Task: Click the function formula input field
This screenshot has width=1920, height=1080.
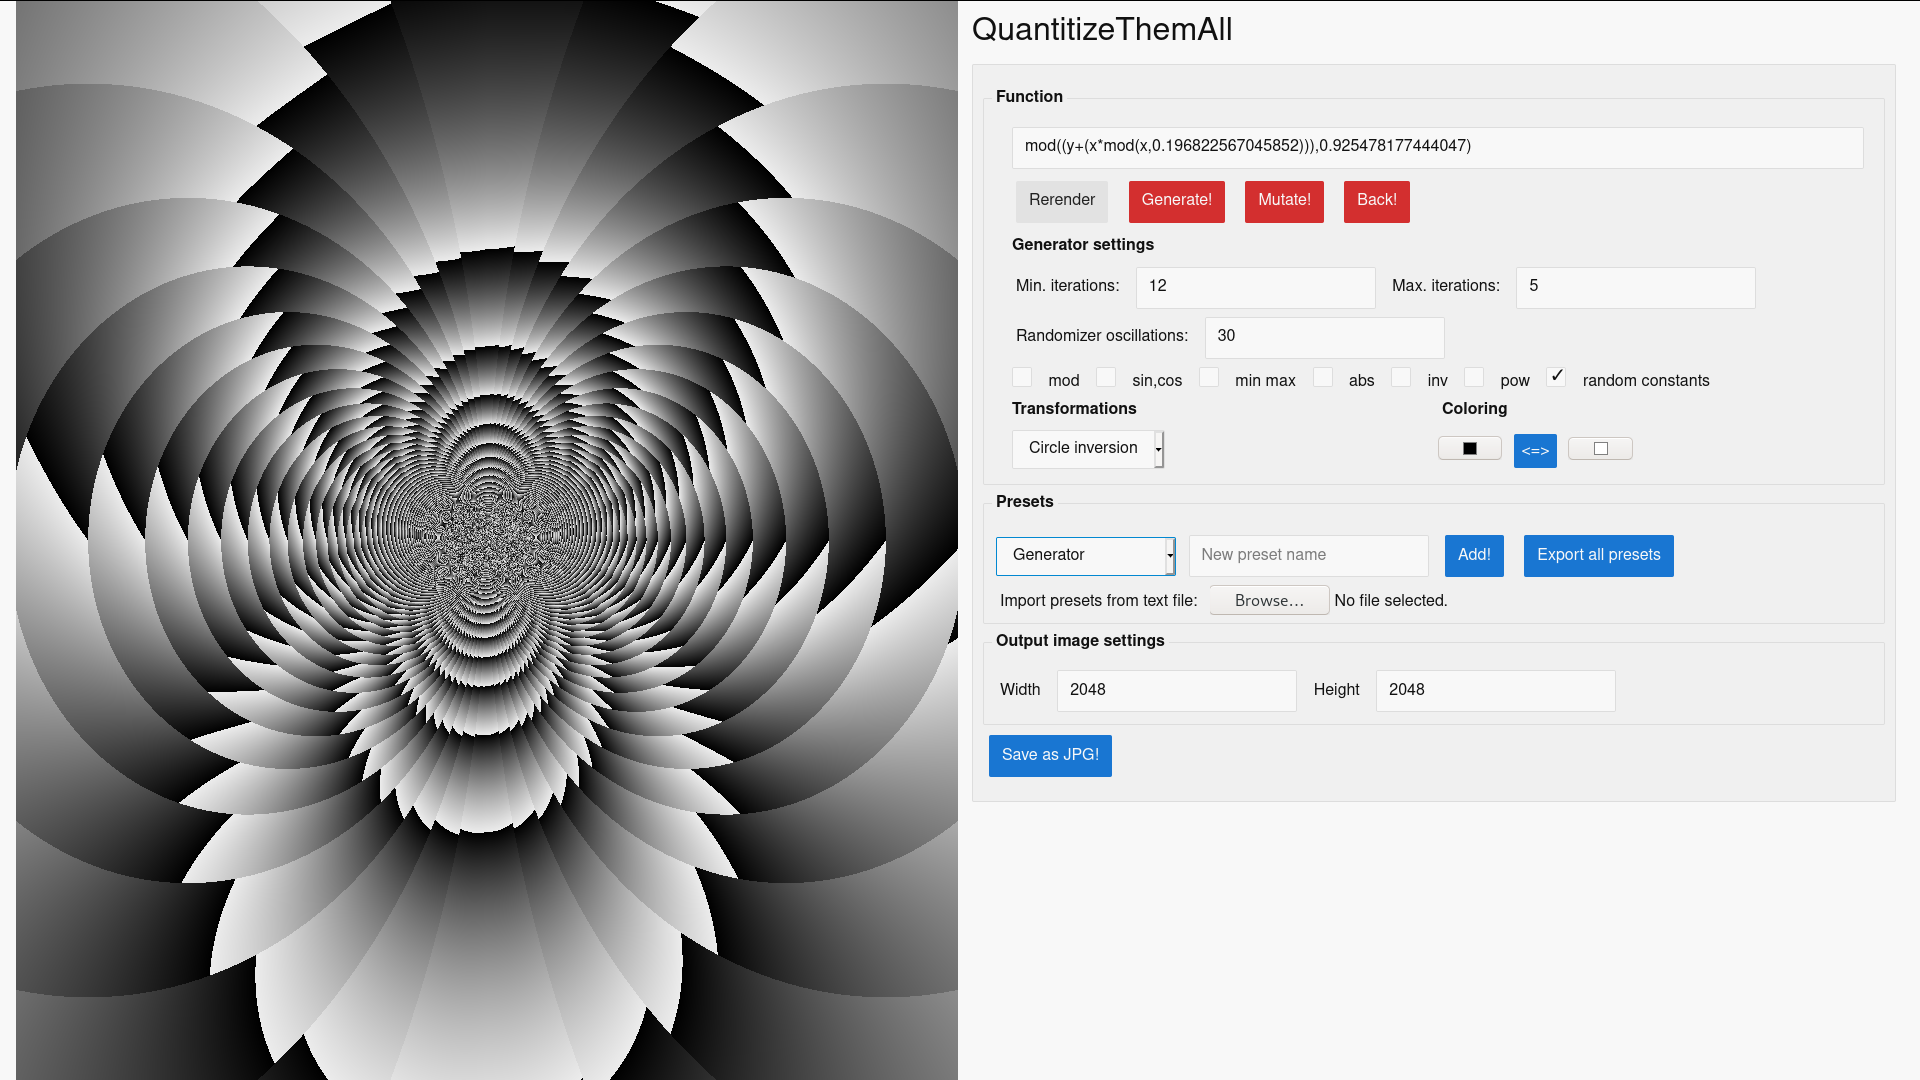Action: (1437, 147)
